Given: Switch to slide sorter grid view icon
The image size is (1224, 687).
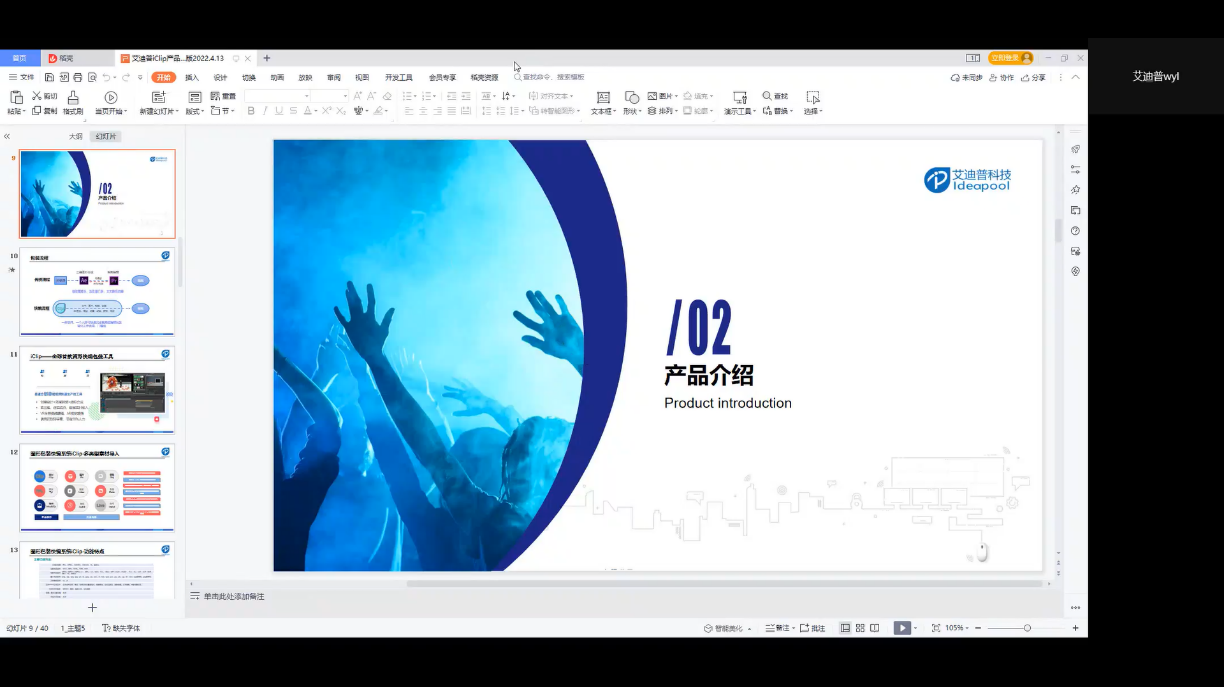Looking at the screenshot, I should [860, 628].
